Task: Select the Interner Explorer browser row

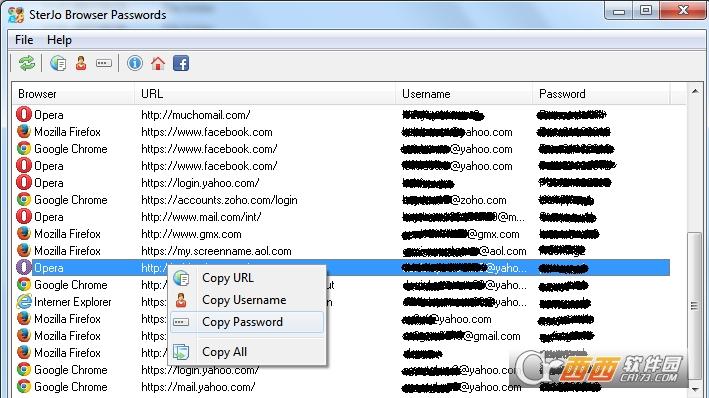Action: pyautogui.click(x=72, y=302)
